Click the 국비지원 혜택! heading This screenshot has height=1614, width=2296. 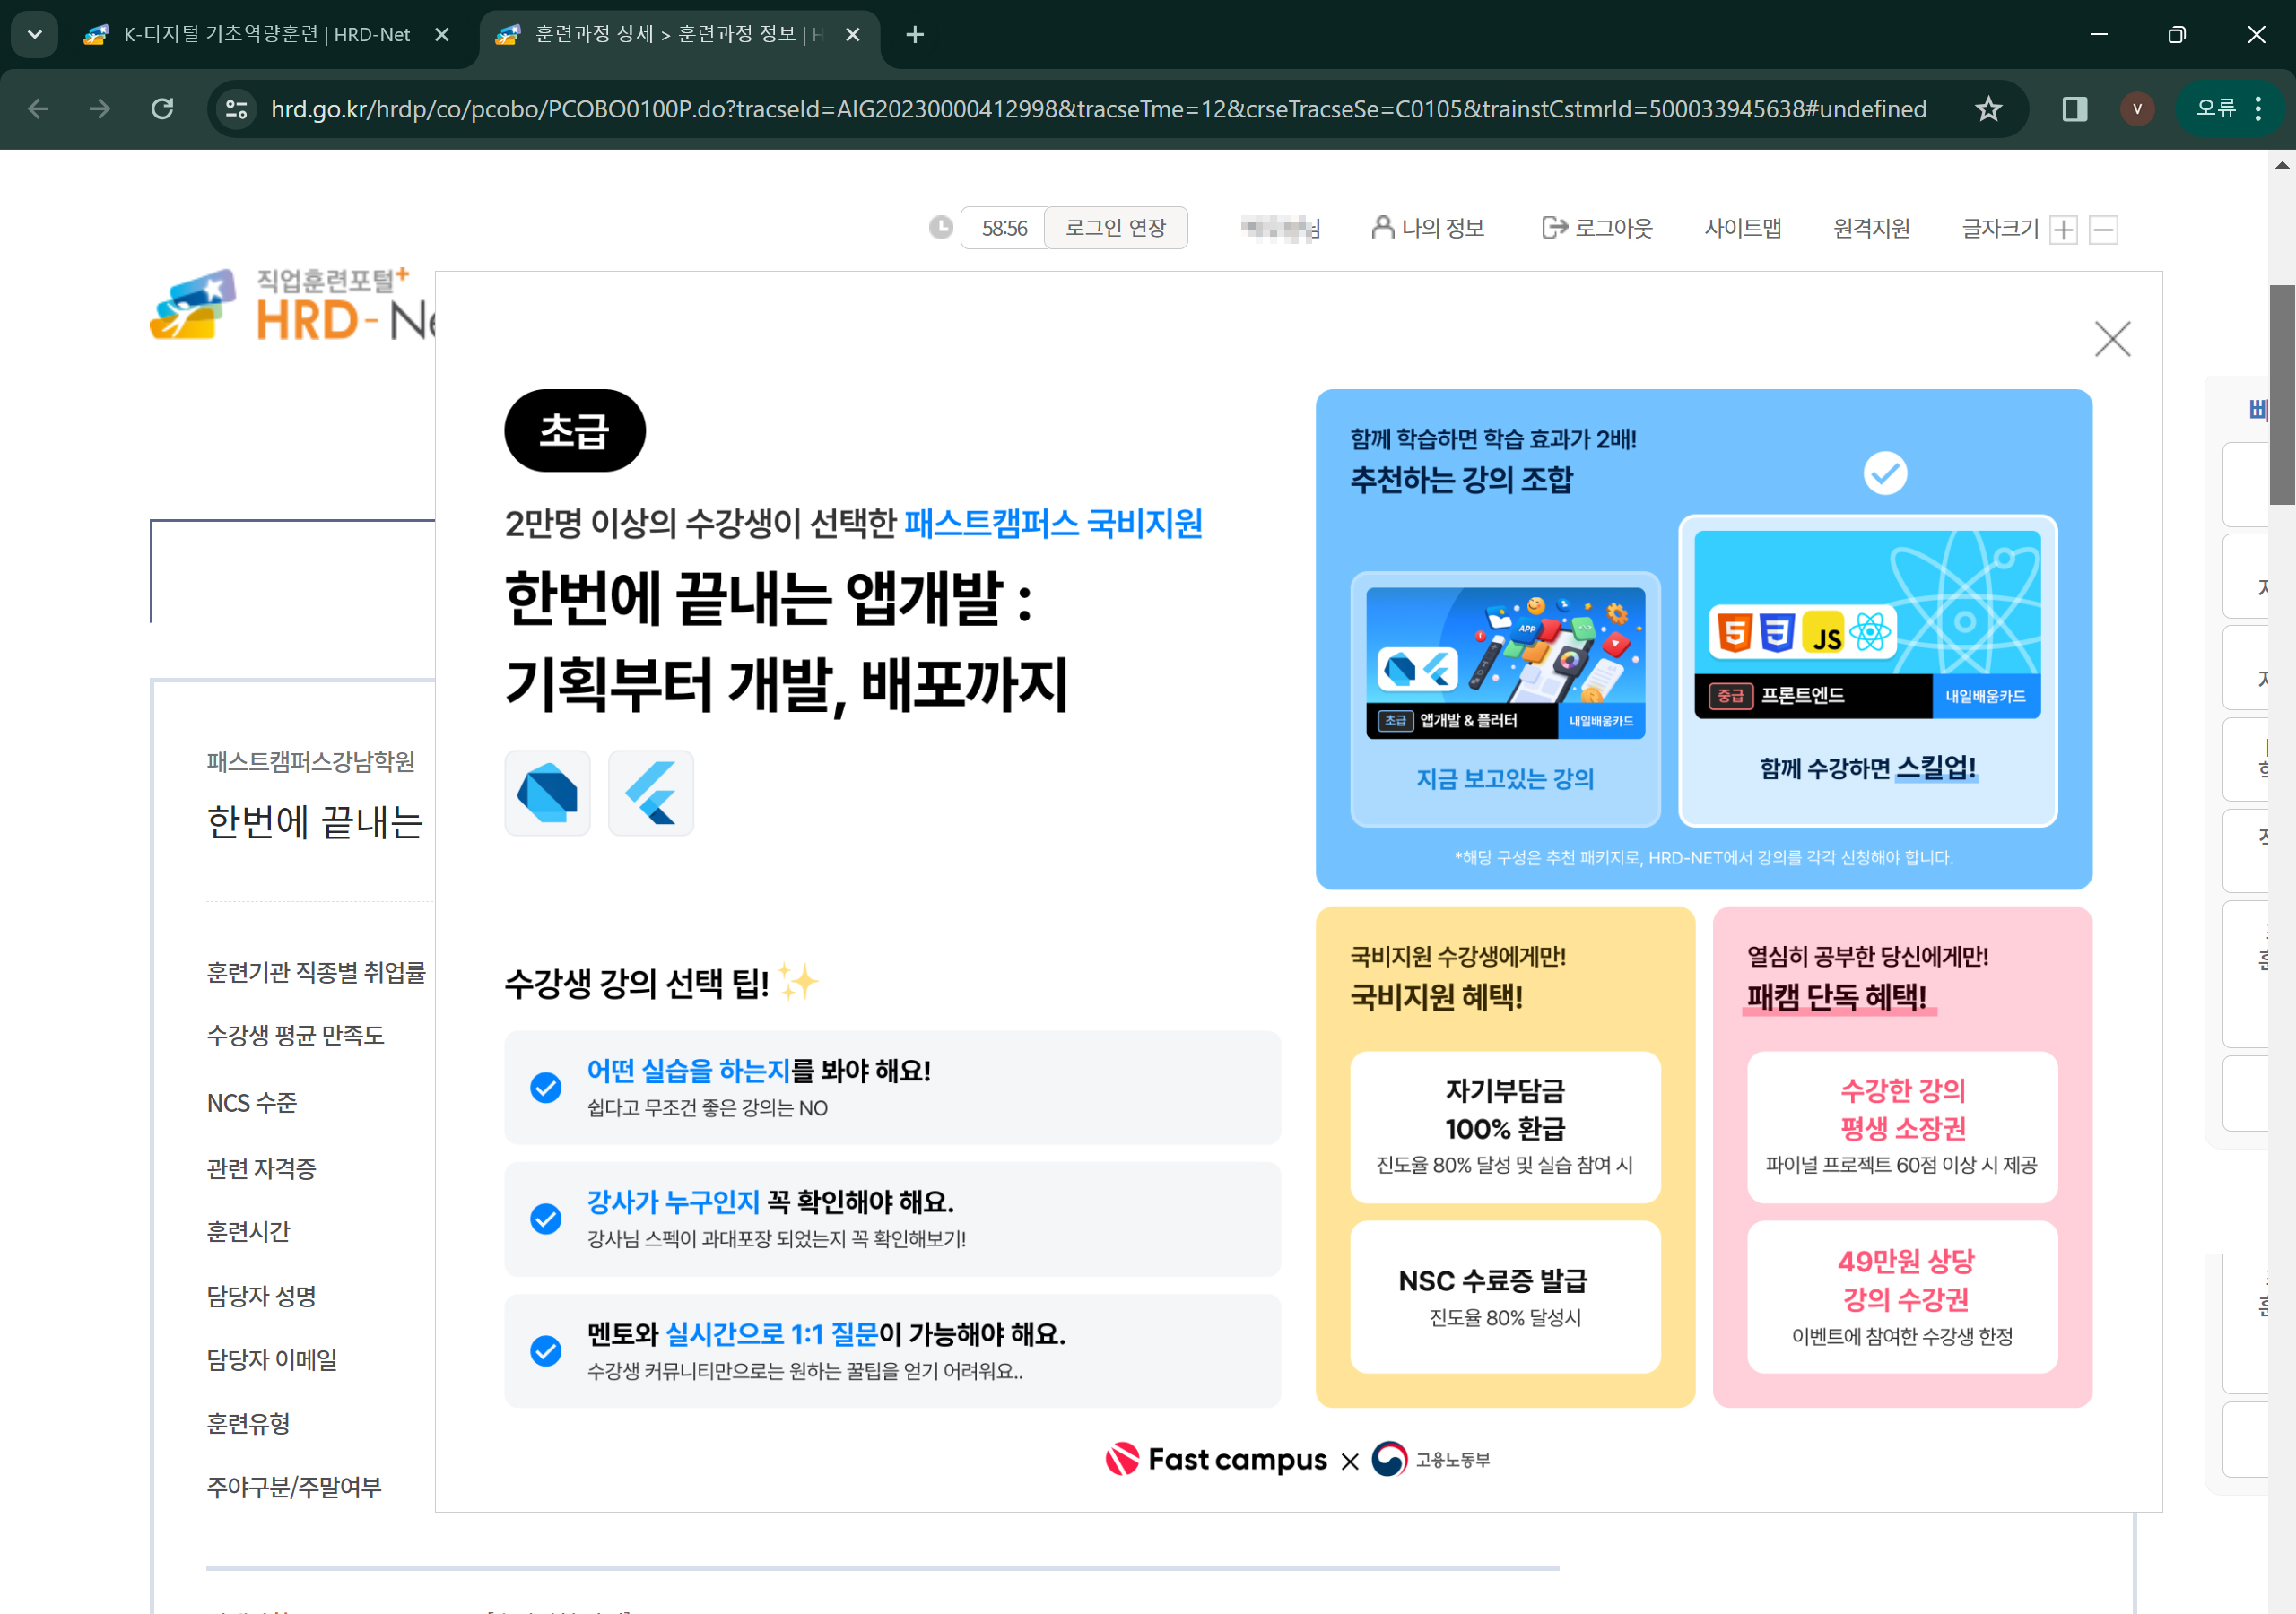click(x=1436, y=997)
